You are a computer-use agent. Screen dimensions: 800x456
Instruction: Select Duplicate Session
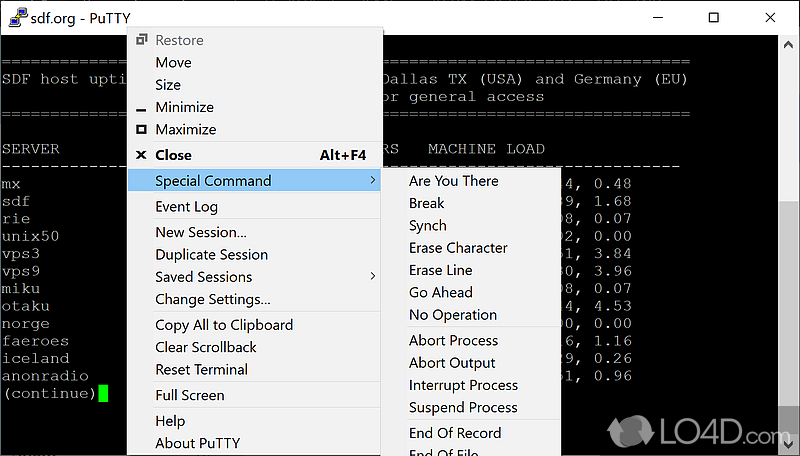[211, 255]
